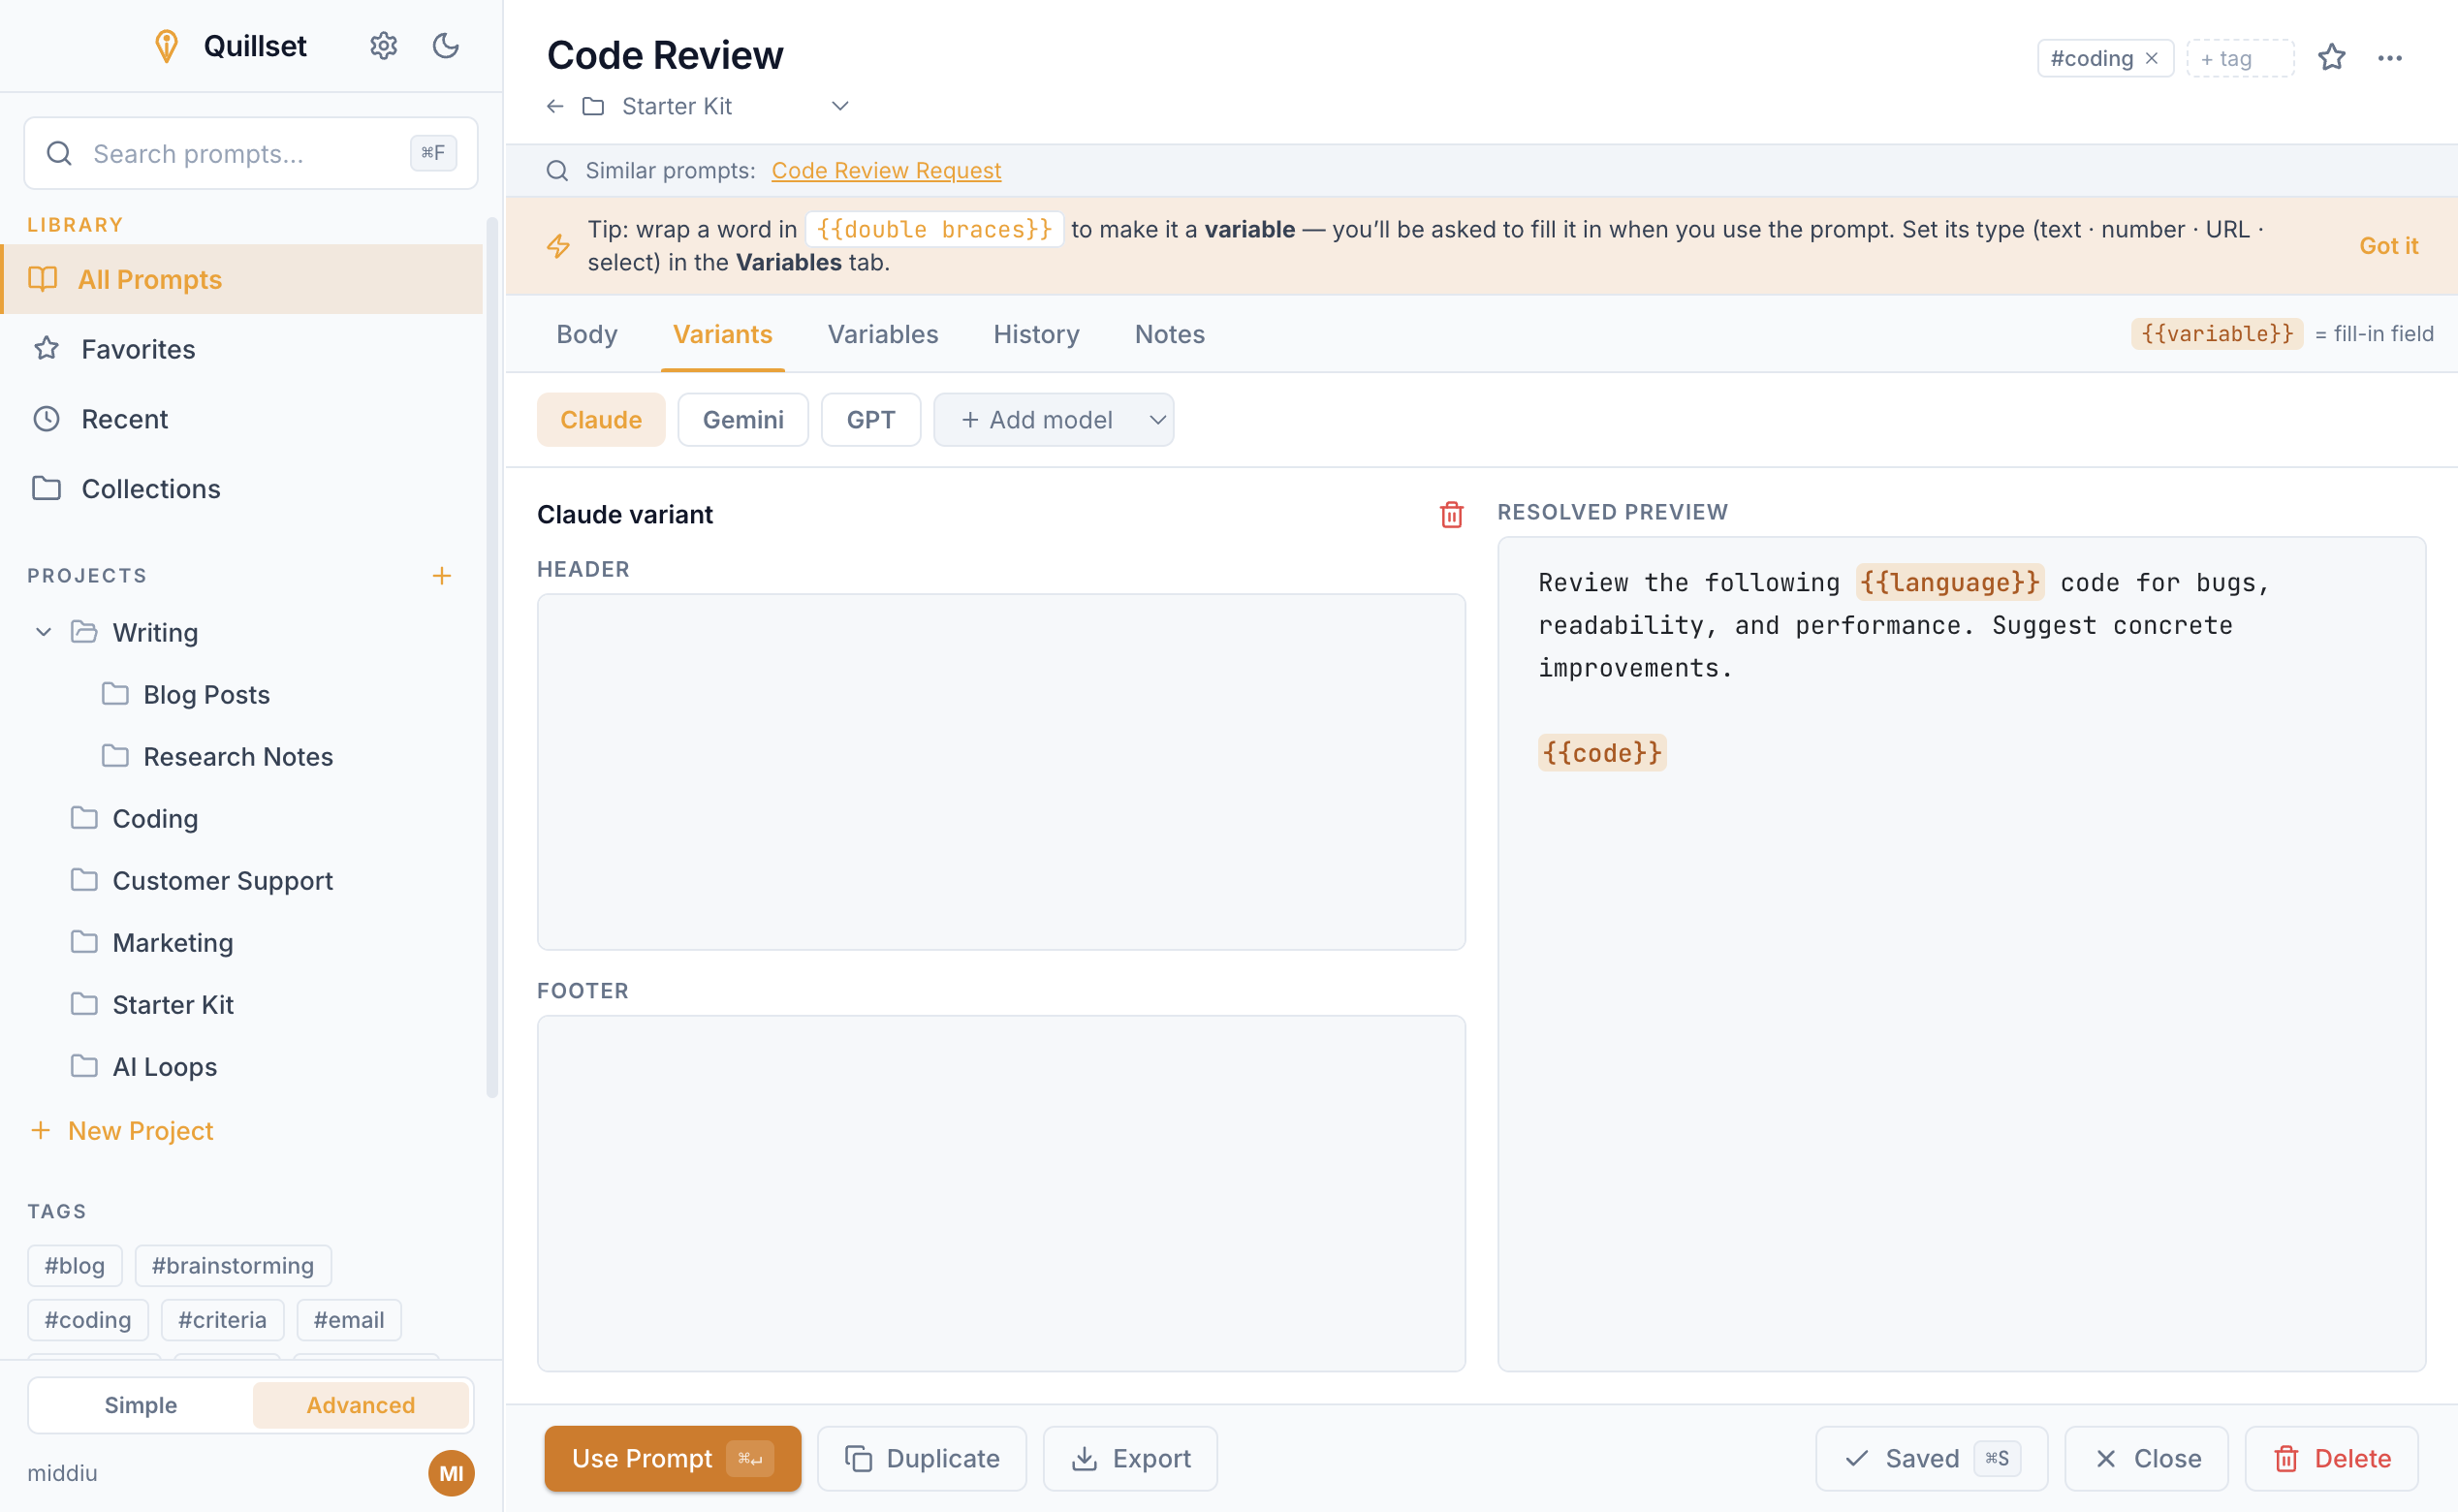Screen dimensions: 2458x1512
Task: Click the sidebar scrollbar
Action: [x=492, y=658]
